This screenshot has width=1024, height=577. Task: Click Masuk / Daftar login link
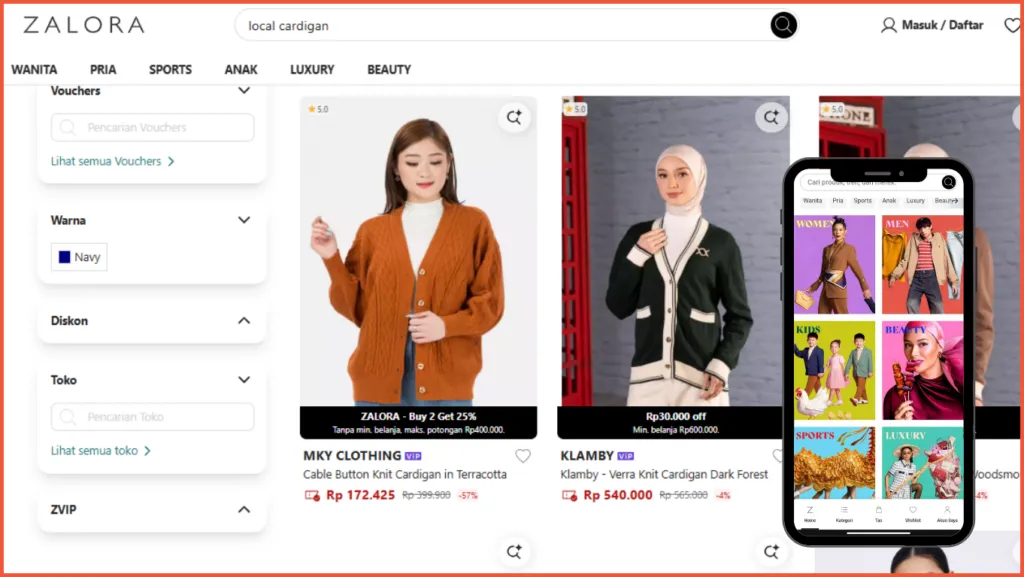pyautogui.click(x=942, y=25)
